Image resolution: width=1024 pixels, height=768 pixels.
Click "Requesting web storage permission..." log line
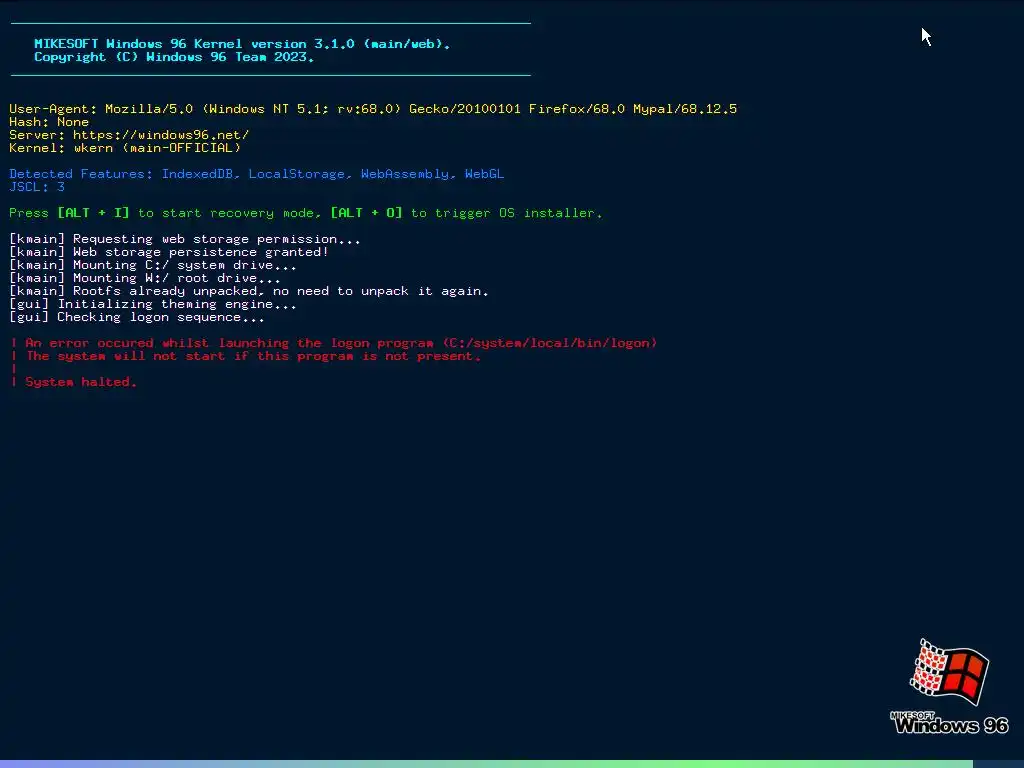coord(185,239)
